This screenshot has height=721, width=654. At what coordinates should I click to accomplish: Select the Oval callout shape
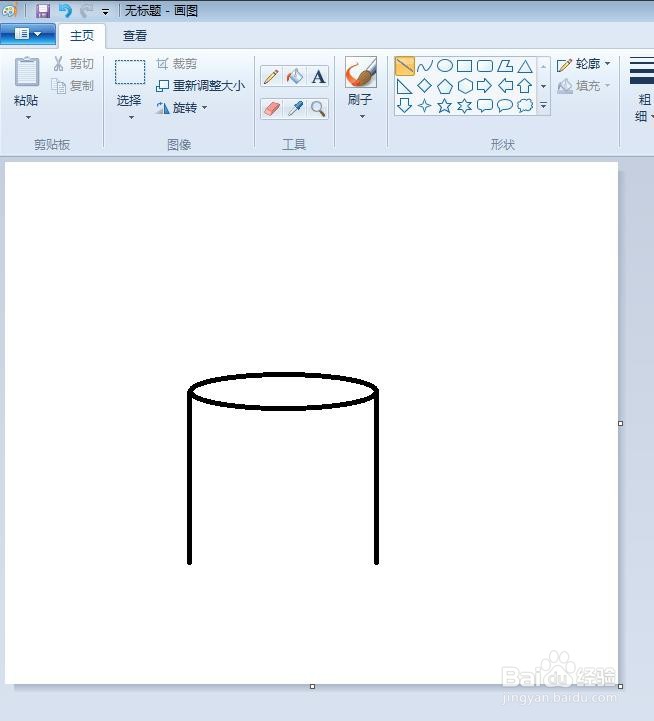click(505, 106)
